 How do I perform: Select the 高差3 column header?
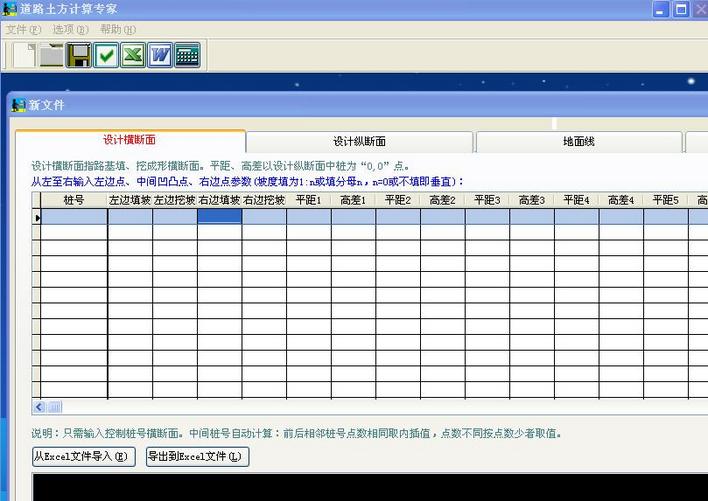point(532,200)
